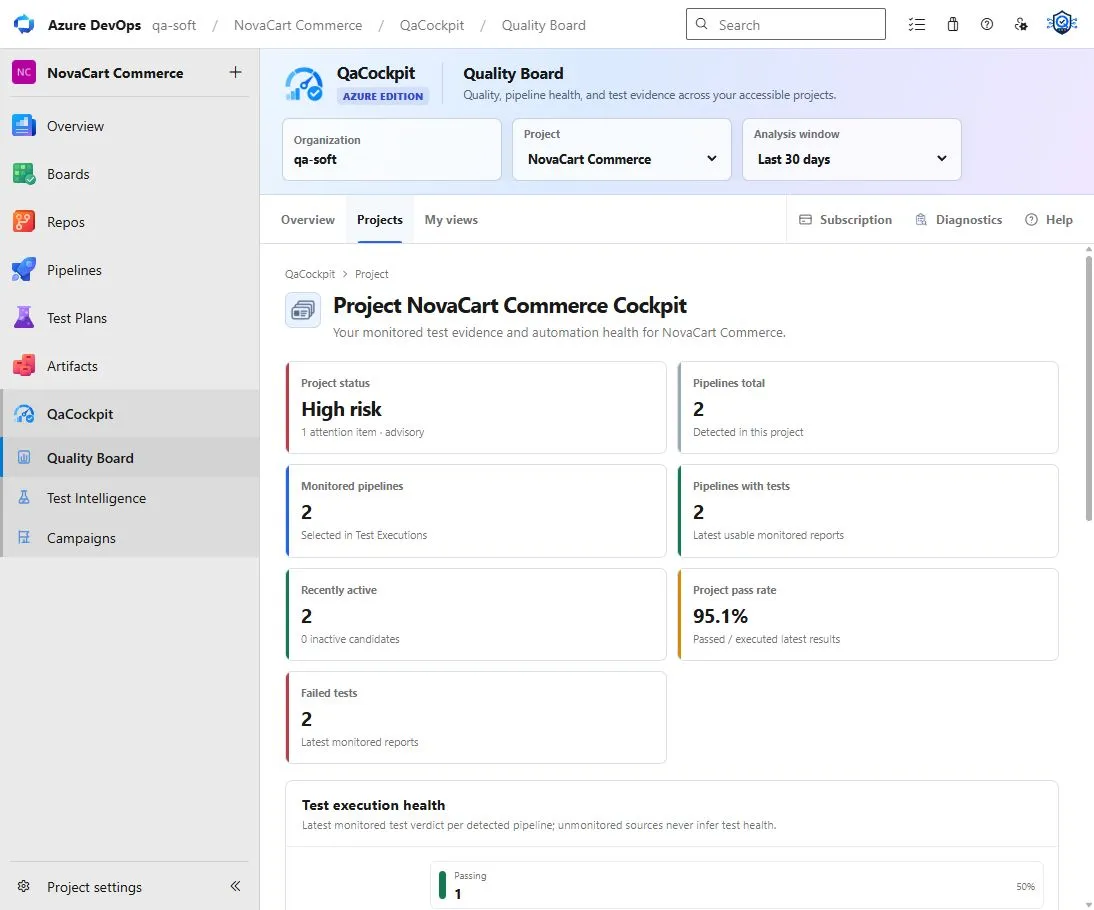Viewport: 1094px width, 910px height.
Task: Click the Repos icon in the sidebar
Action: point(24,222)
